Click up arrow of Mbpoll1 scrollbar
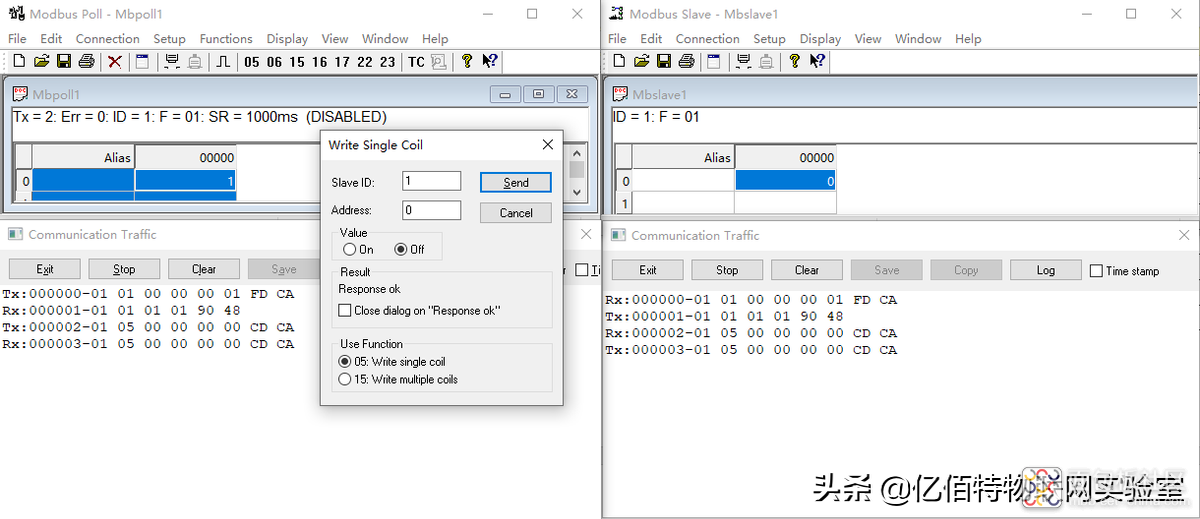 (576, 153)
